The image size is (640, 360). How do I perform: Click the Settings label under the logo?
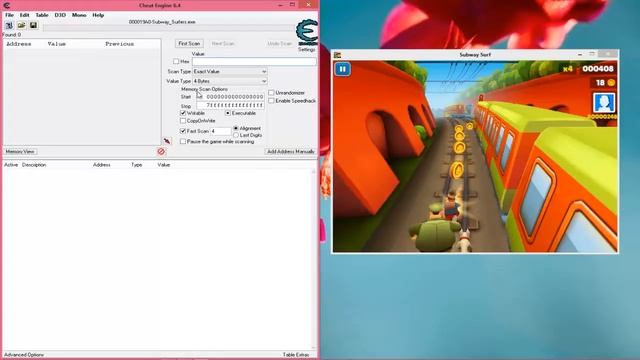point(307,49)
